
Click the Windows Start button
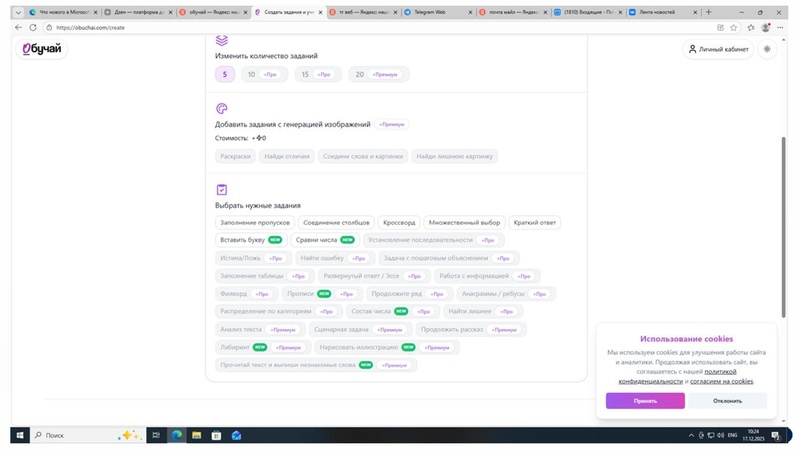click(18, 435)
